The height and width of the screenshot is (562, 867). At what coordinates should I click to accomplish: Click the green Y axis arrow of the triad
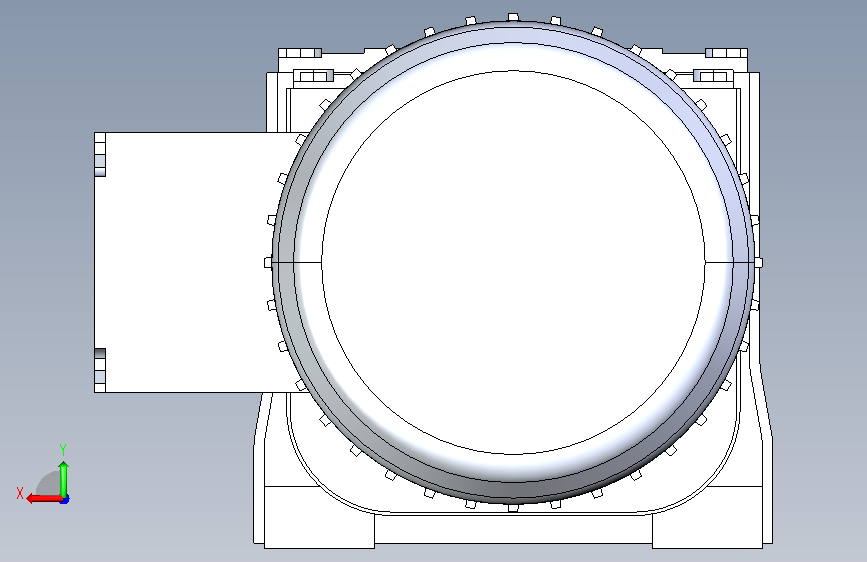(64, 479)
